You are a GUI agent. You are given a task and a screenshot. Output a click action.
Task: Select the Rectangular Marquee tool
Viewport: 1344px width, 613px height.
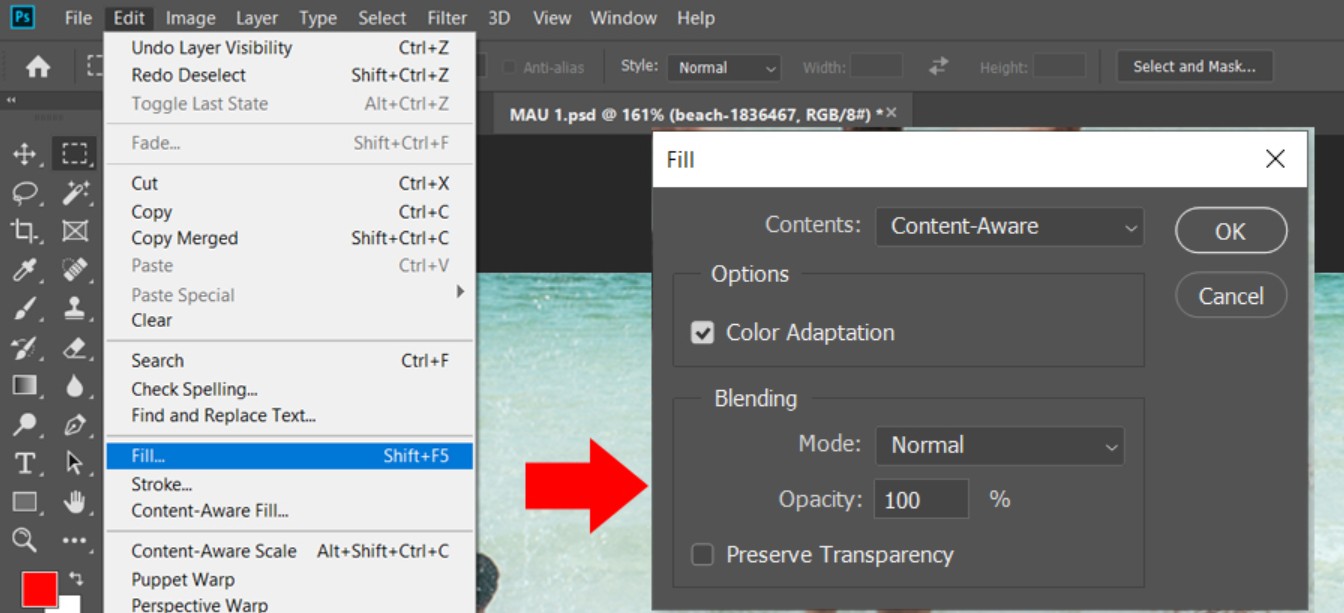75,154
